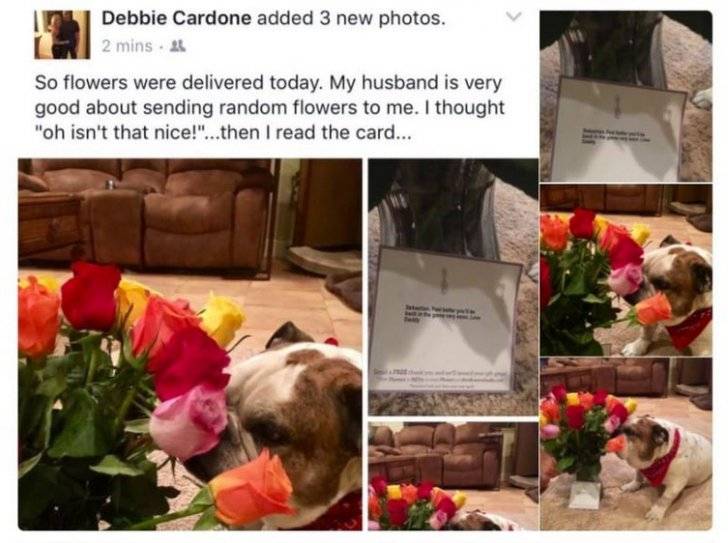View the card photo beside the chevron
Screen dimensions: 728x543
[626, 96]
